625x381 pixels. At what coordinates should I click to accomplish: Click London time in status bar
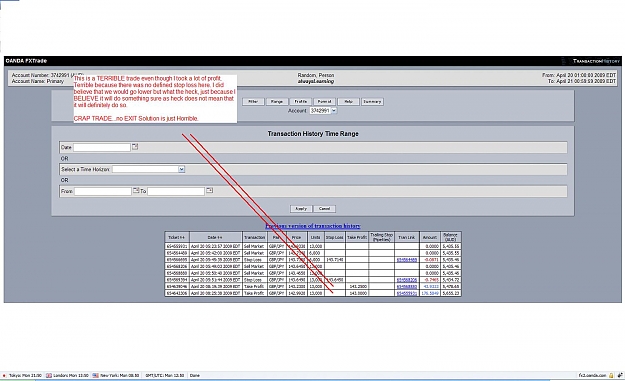coord(71,375)
